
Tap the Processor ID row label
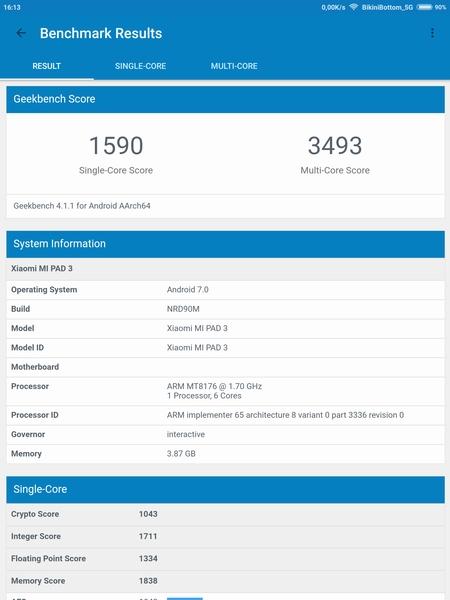(35, 415)
